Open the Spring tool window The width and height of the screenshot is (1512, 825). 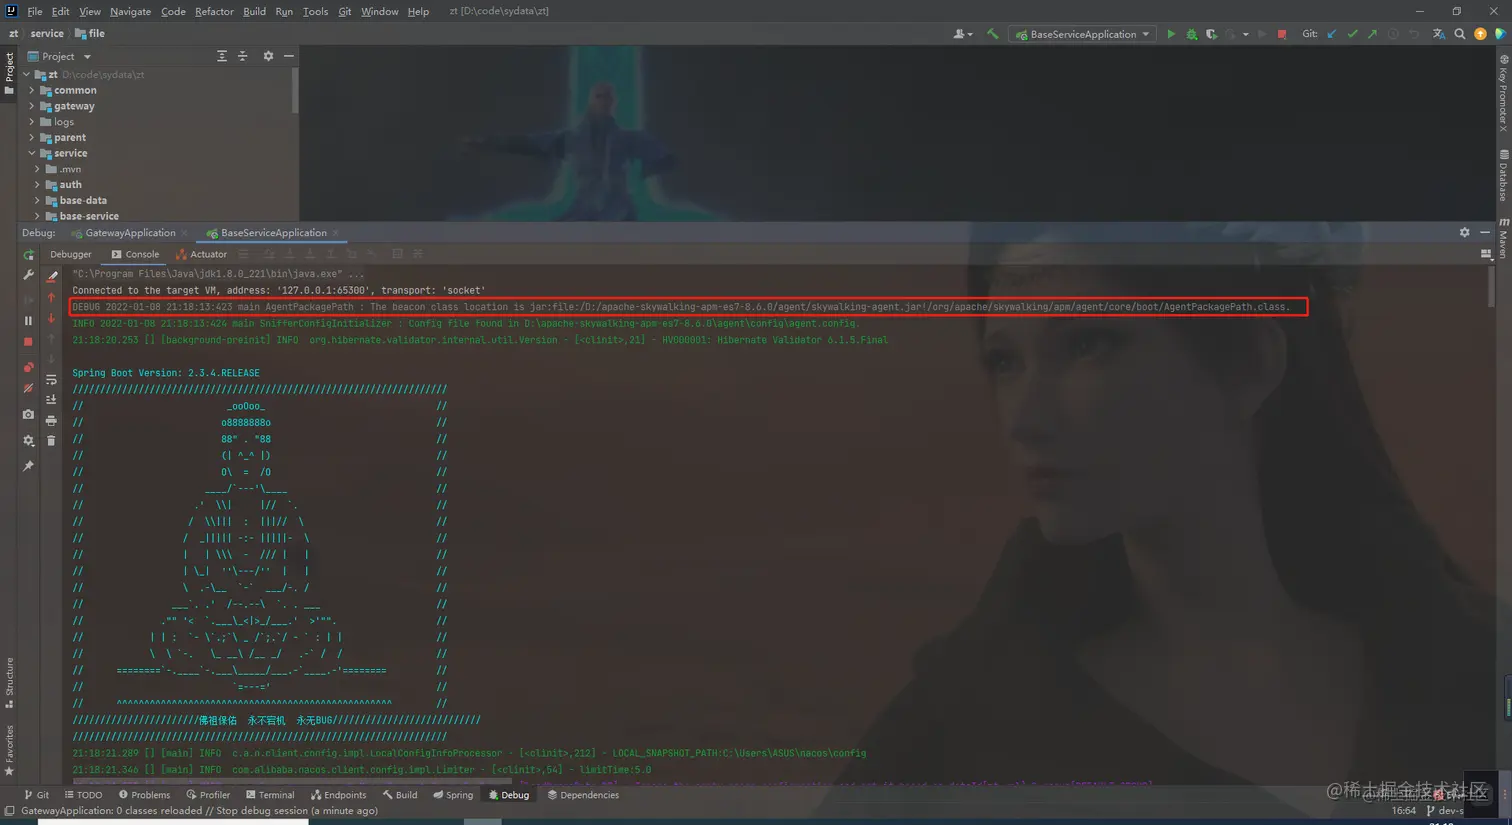(453, 795)
